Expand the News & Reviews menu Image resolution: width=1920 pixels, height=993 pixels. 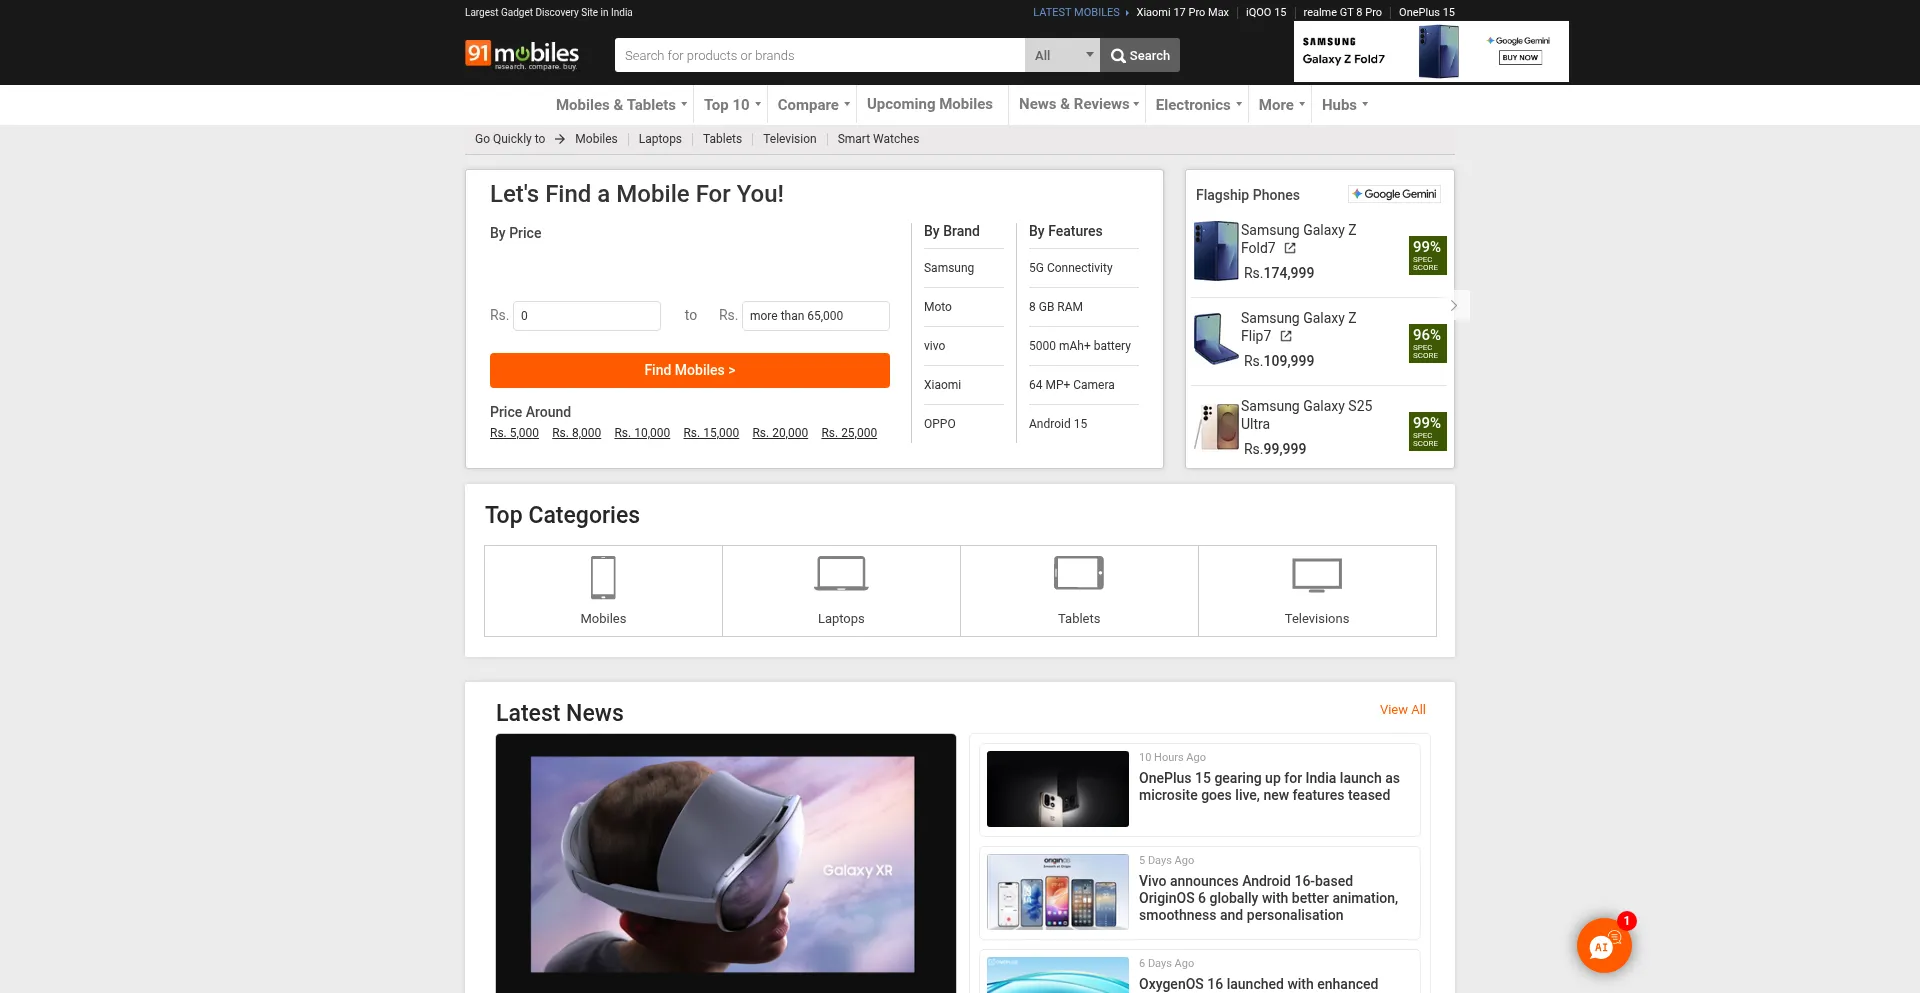1079,104
